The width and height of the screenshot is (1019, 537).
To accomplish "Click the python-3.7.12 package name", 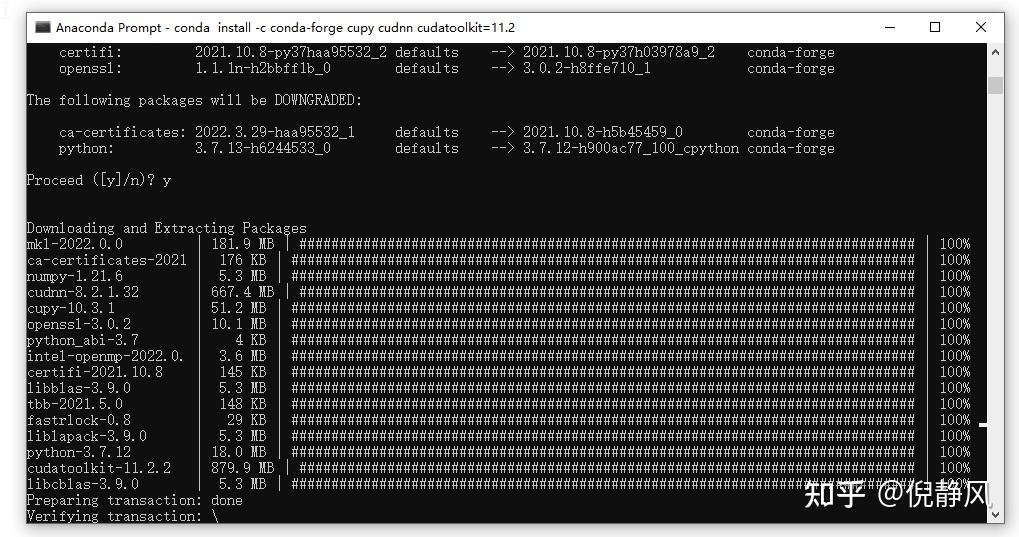I will tap(79, 452).
